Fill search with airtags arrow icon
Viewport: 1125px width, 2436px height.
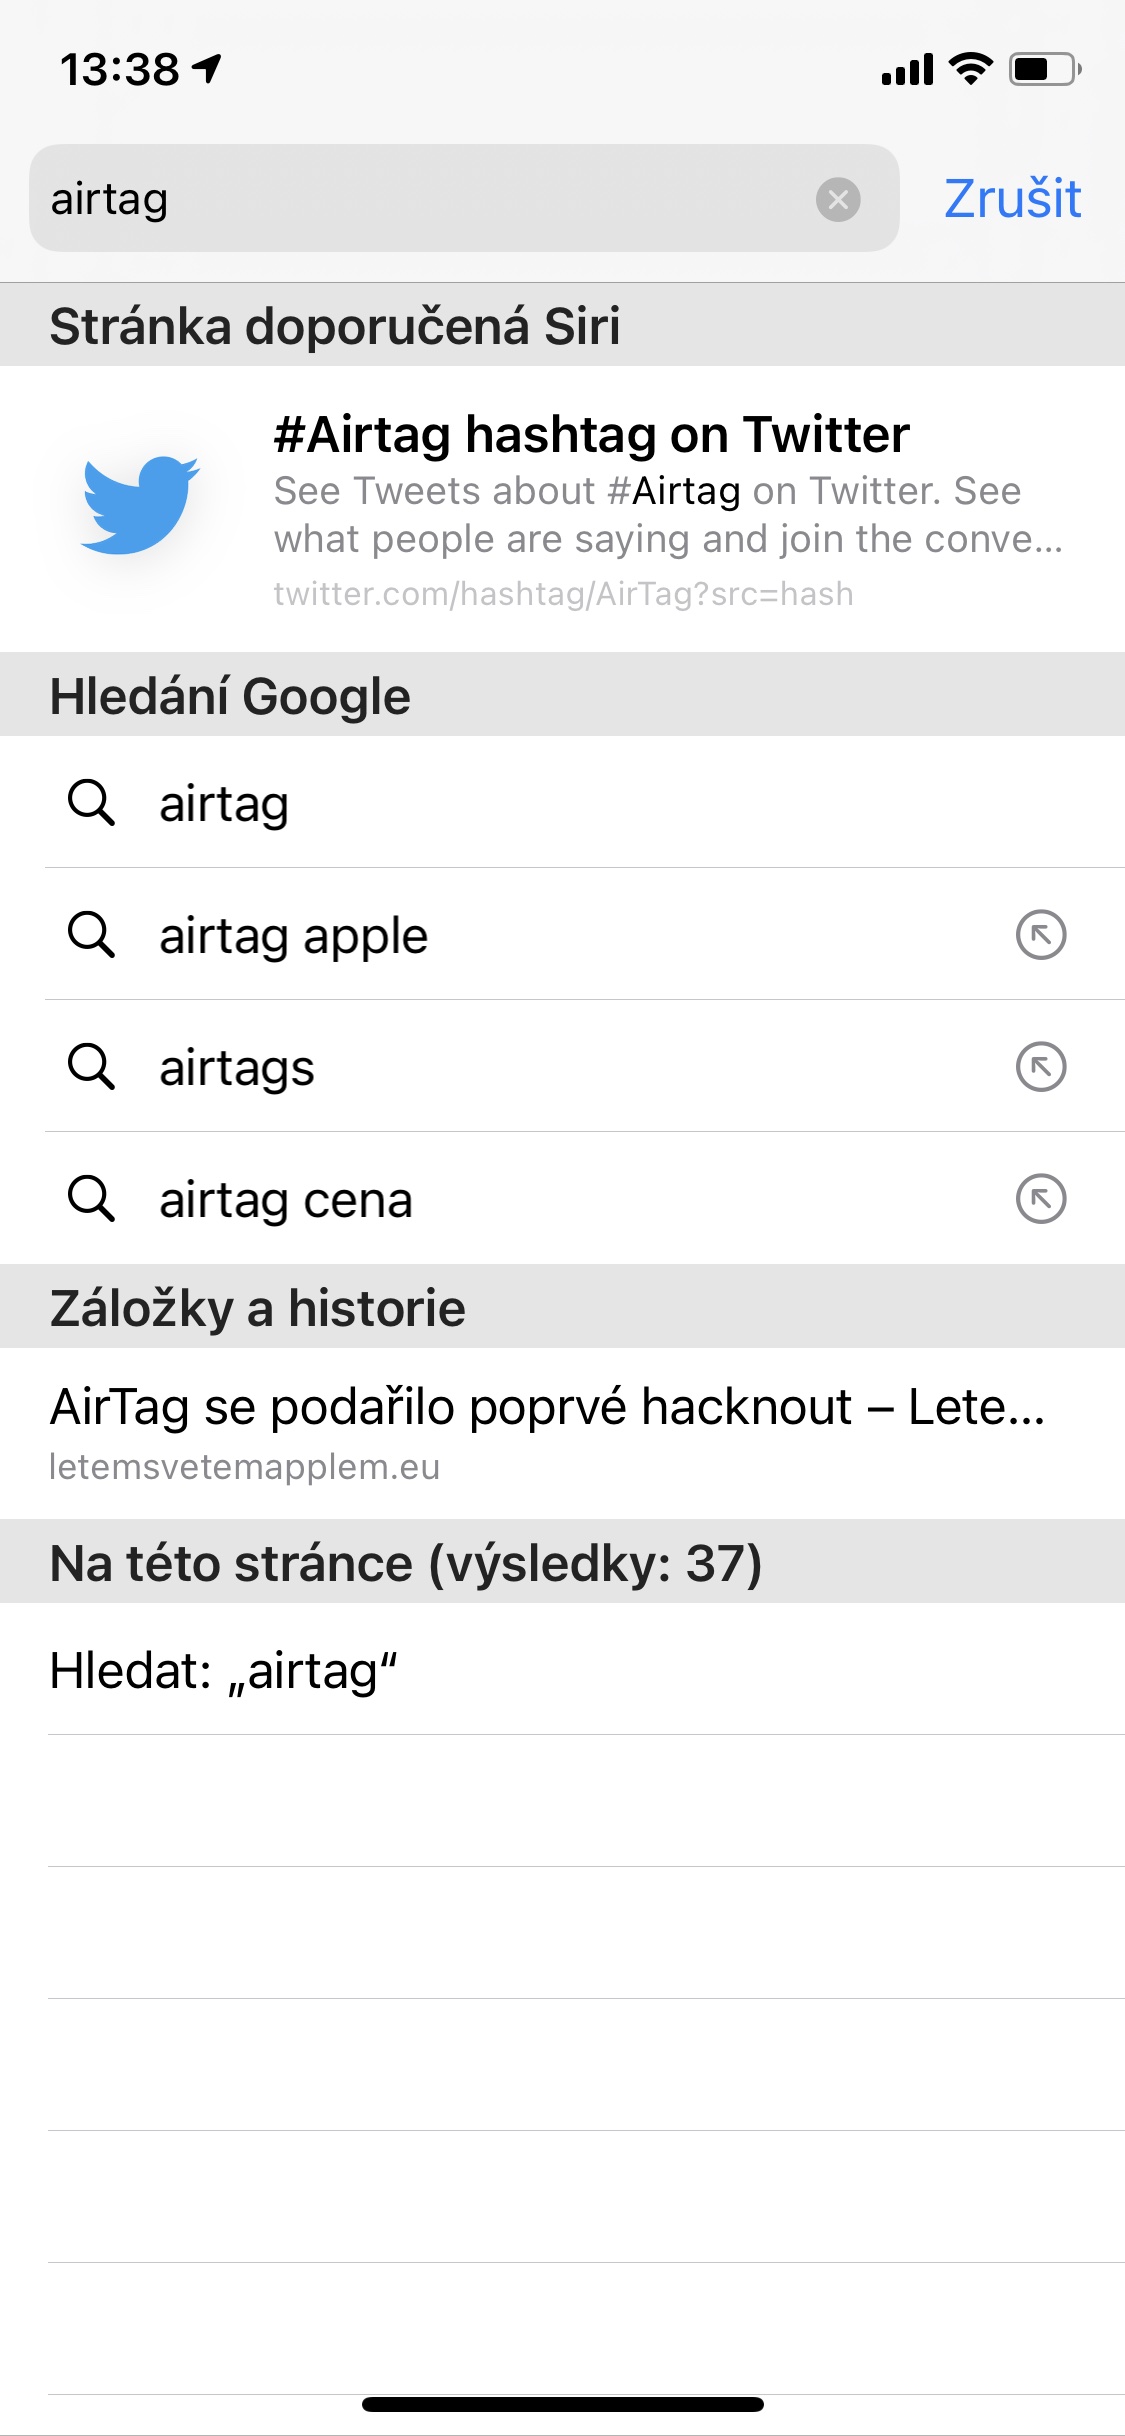[x=1041, y=1067]
